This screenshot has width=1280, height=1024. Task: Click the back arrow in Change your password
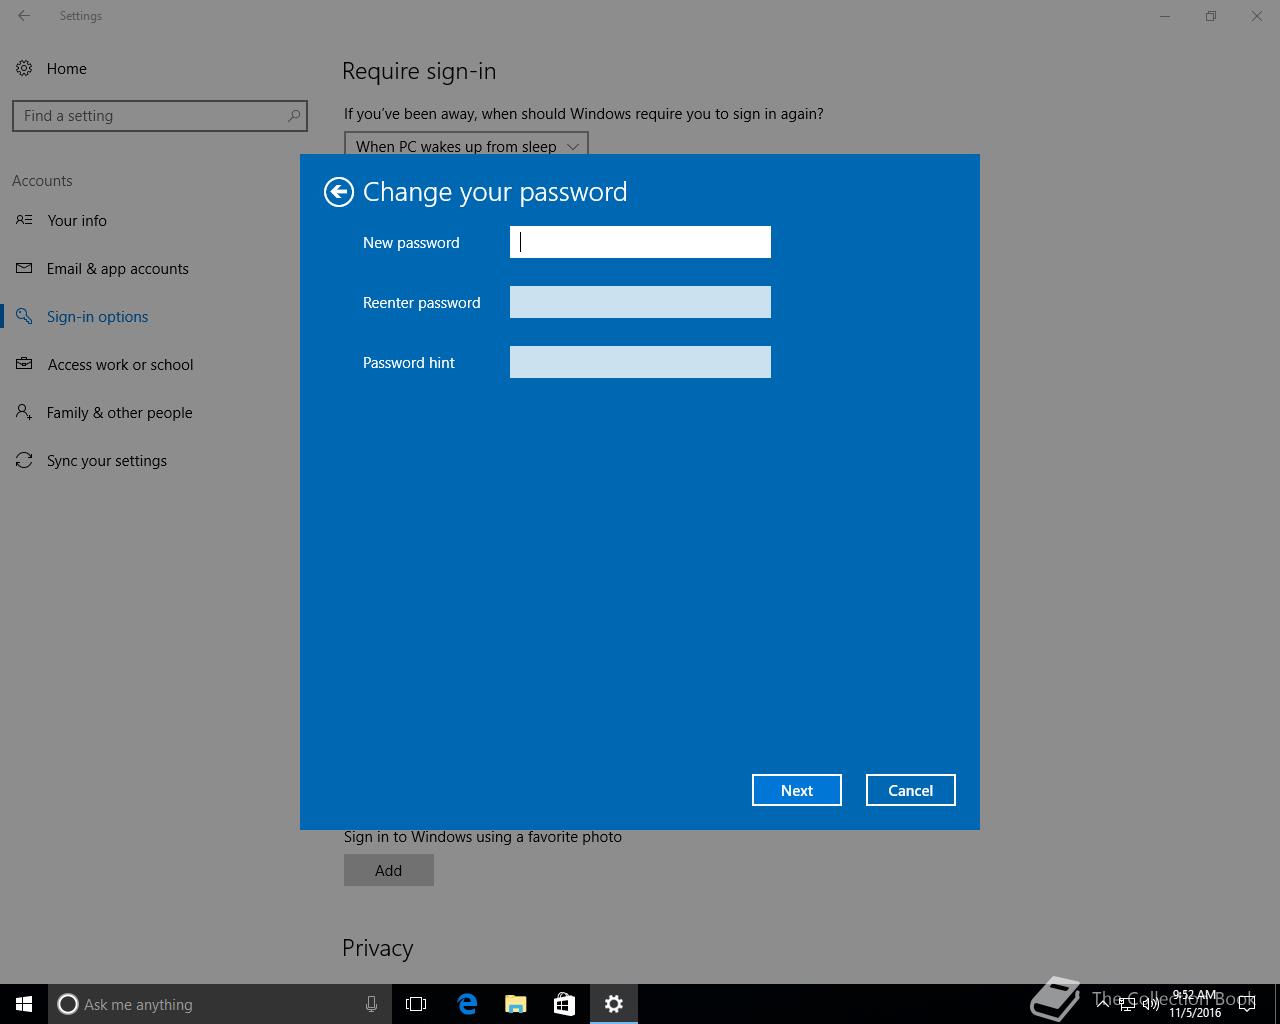tap(339, 192)
